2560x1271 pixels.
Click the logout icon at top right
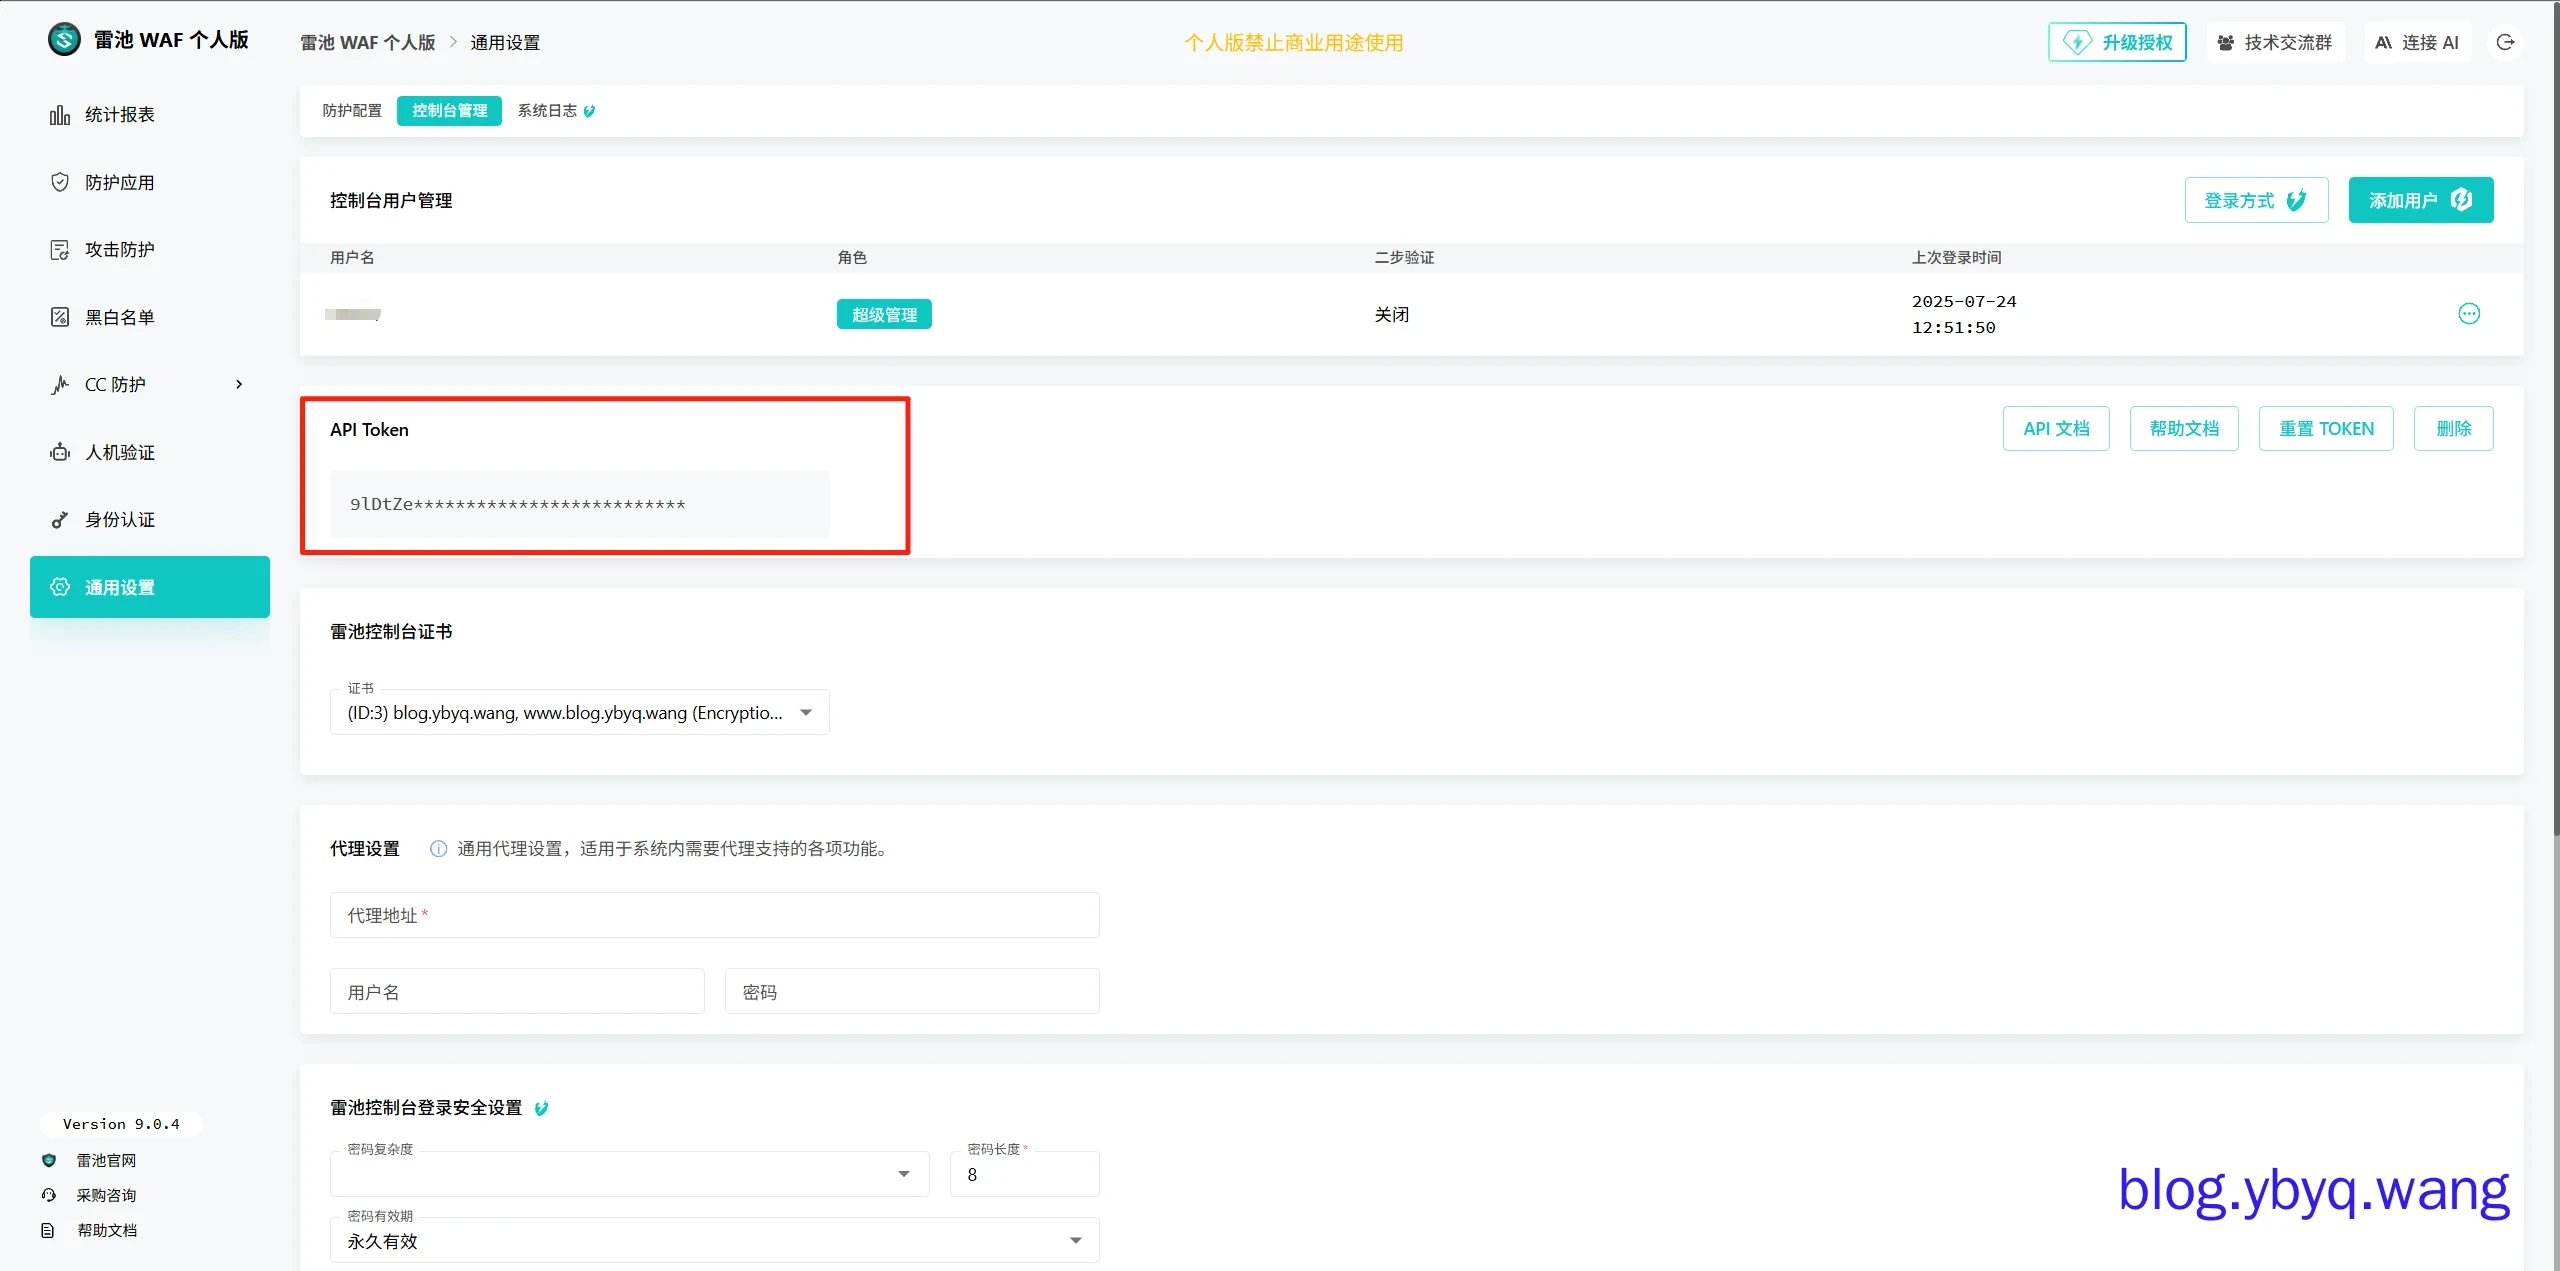pyautogui.click(x=2505, y=42)
